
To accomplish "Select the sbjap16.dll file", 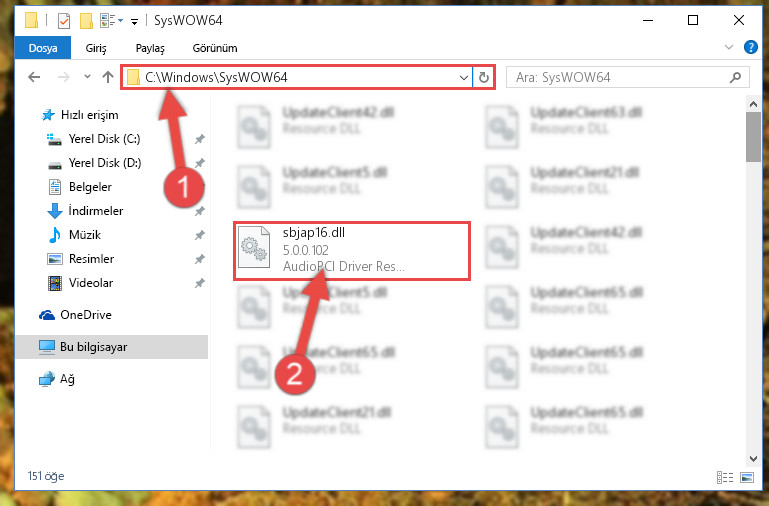I will [x=352, y=251].
